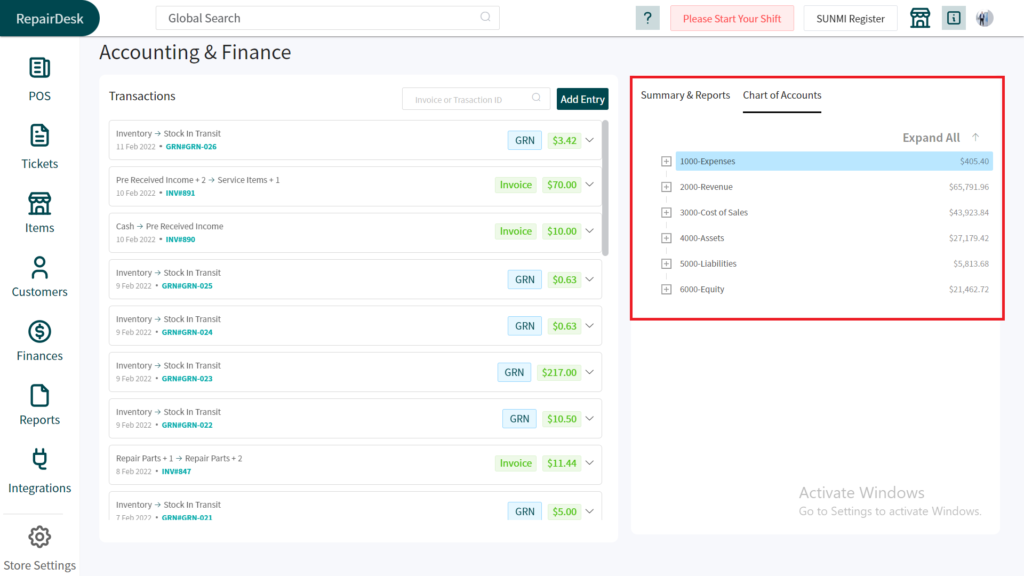Select the 5000-Liabilities row
Screen dimensions: 1024x576
click(x=834, y=264)
